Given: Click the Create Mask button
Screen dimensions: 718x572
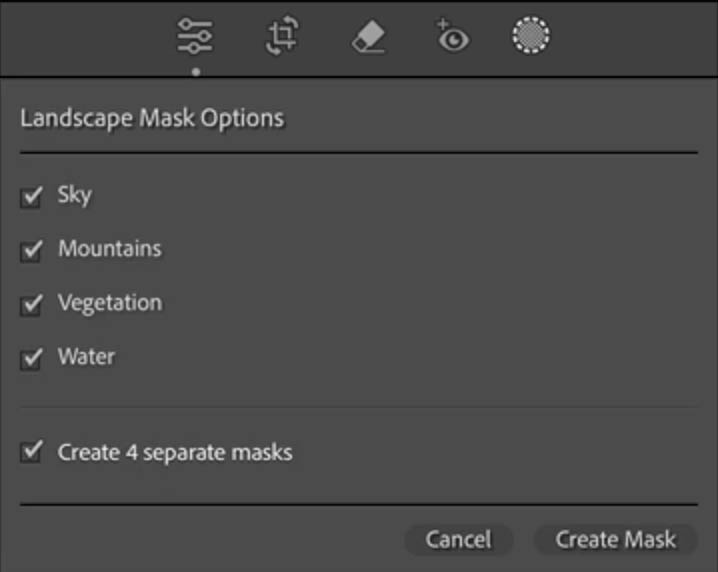Looking at the screenshot, I should [x=615, y=539].
